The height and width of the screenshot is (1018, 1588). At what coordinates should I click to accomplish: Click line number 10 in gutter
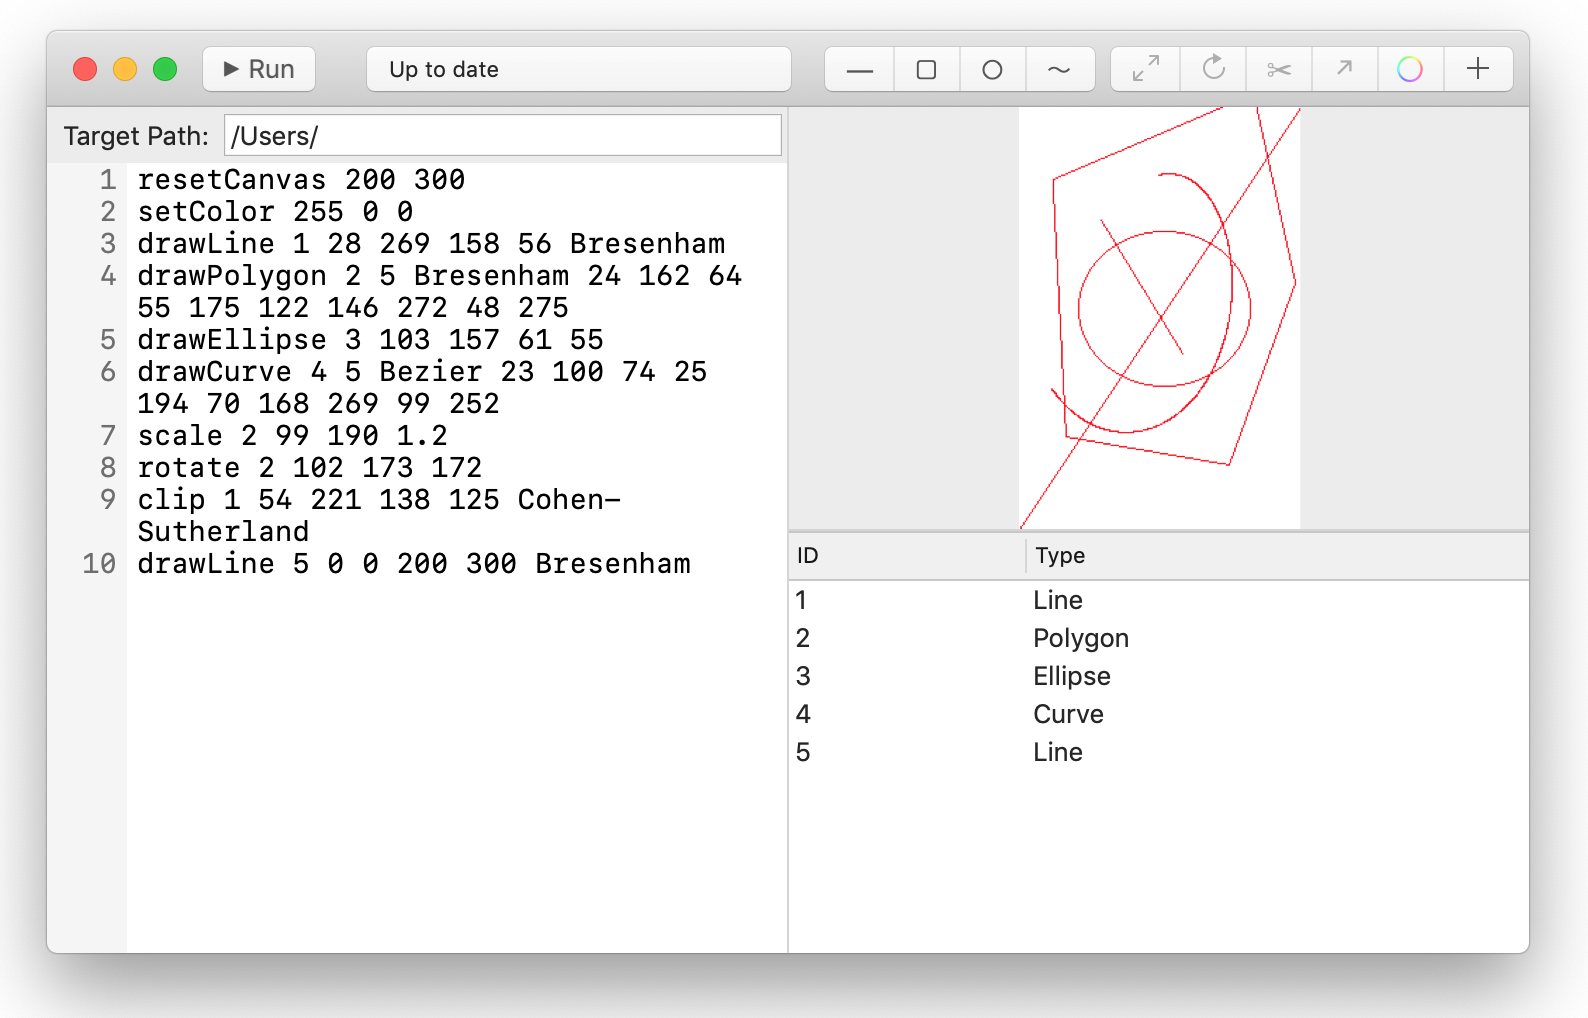click(99, 564)
